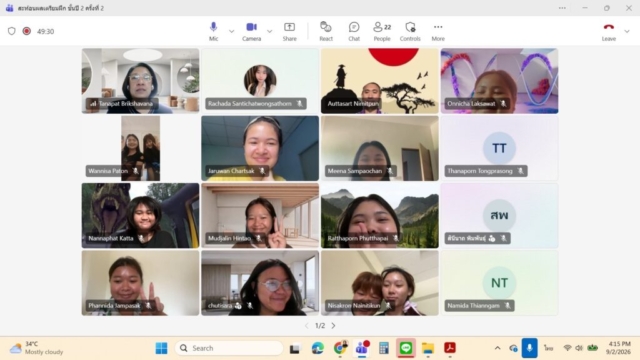Open title bar ellipsis settings menu
Screen dimensions: 640x360
point(562,8)
